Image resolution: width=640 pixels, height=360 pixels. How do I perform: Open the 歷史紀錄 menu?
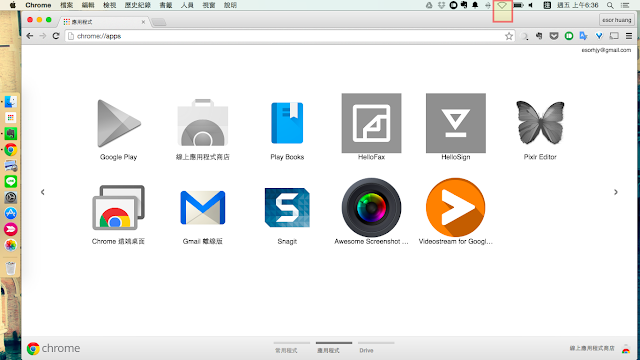[x=138, y=5]
